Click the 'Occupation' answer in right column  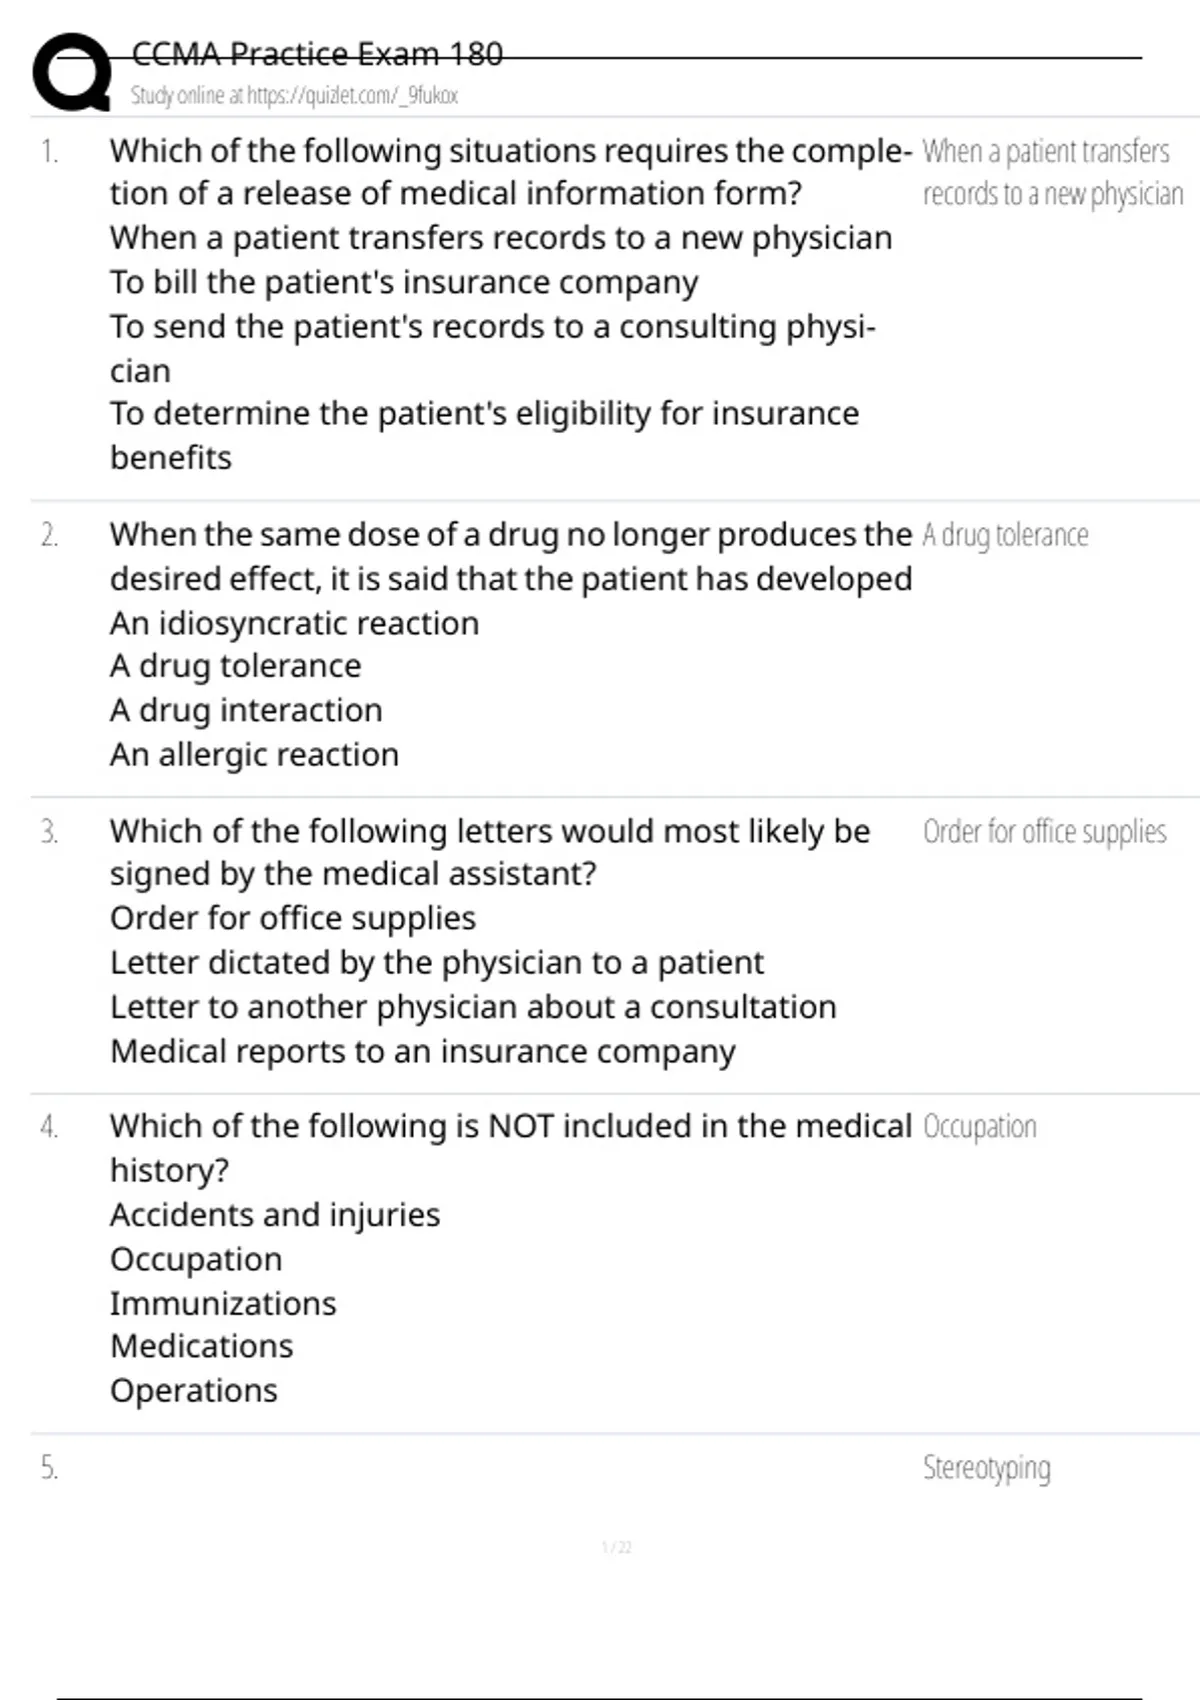[979, 1127]
